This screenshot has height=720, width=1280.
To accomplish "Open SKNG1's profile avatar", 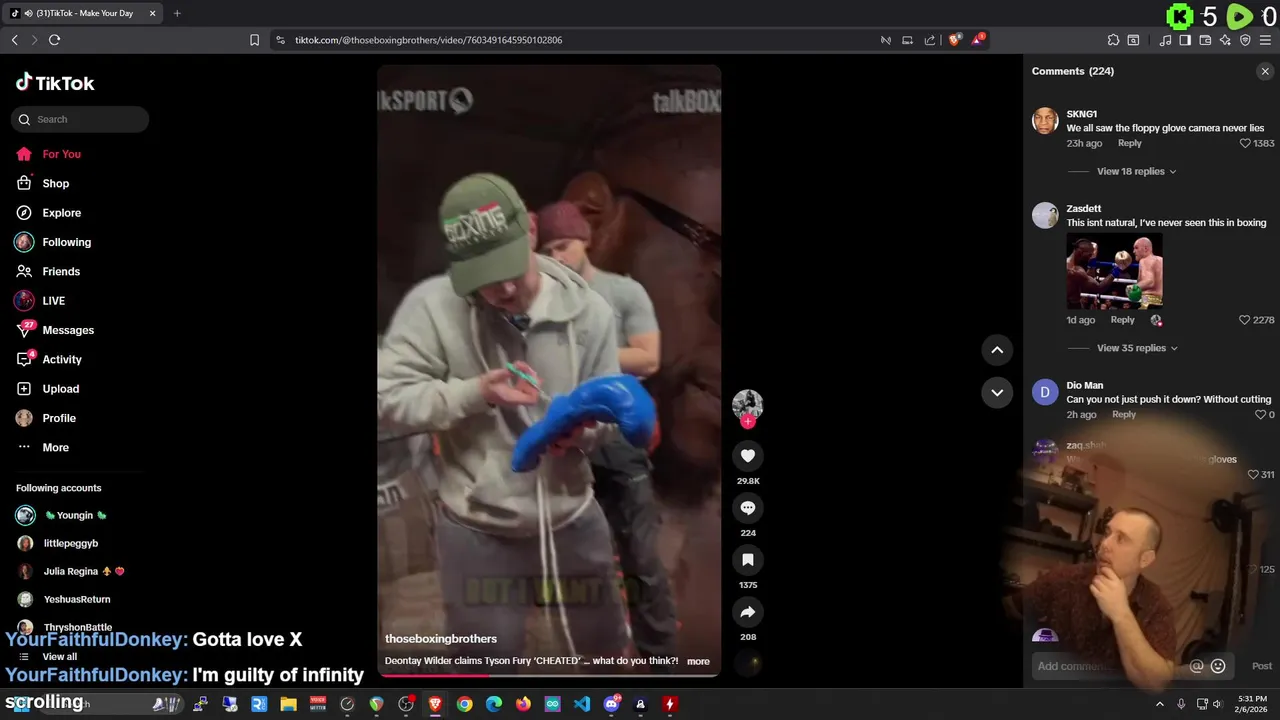I will click(x=1045, y=121).
